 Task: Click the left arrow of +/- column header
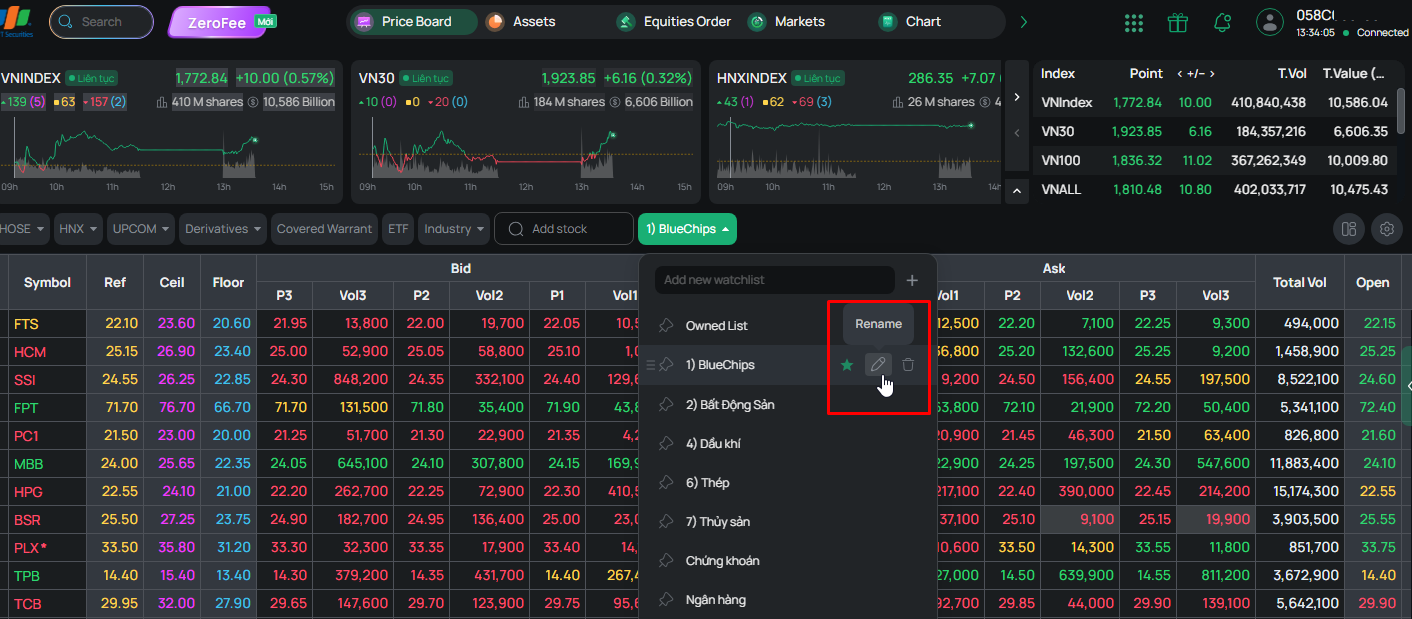click(1180, 74)
